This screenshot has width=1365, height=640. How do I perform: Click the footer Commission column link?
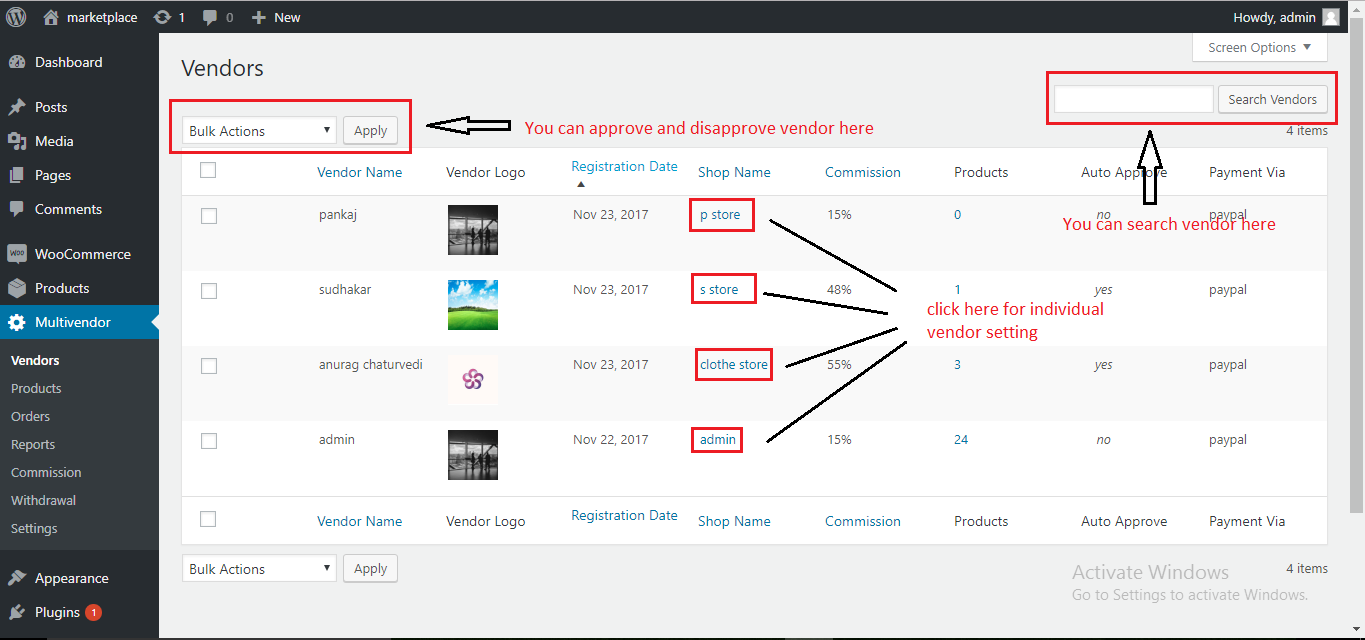pos(863,521)
